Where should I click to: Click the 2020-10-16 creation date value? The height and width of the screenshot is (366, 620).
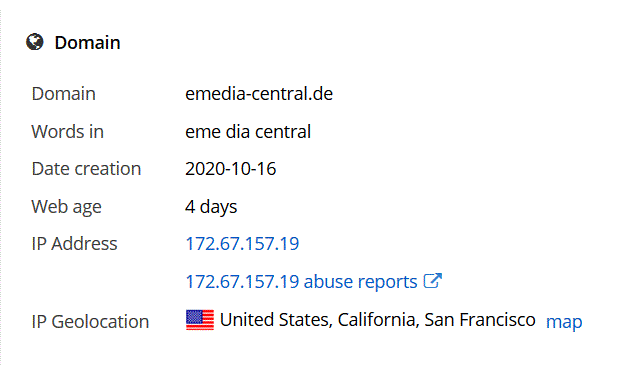pyautogui.click(x=231, y=169)
